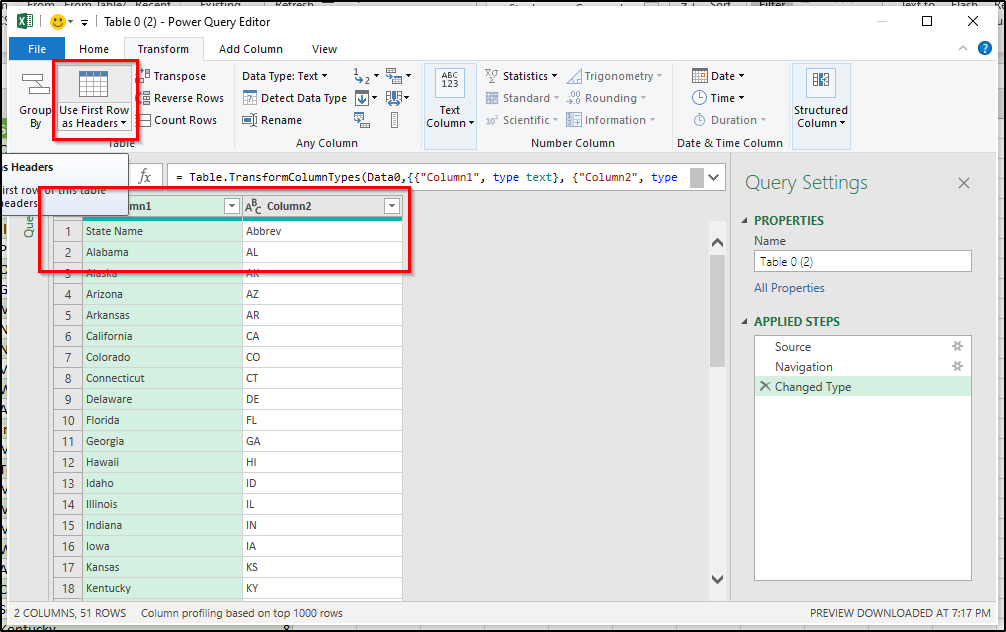This screenshot has height=632, width=1006.
Task: Click the data grid scroll down arrow
Action: click(717, 579)
